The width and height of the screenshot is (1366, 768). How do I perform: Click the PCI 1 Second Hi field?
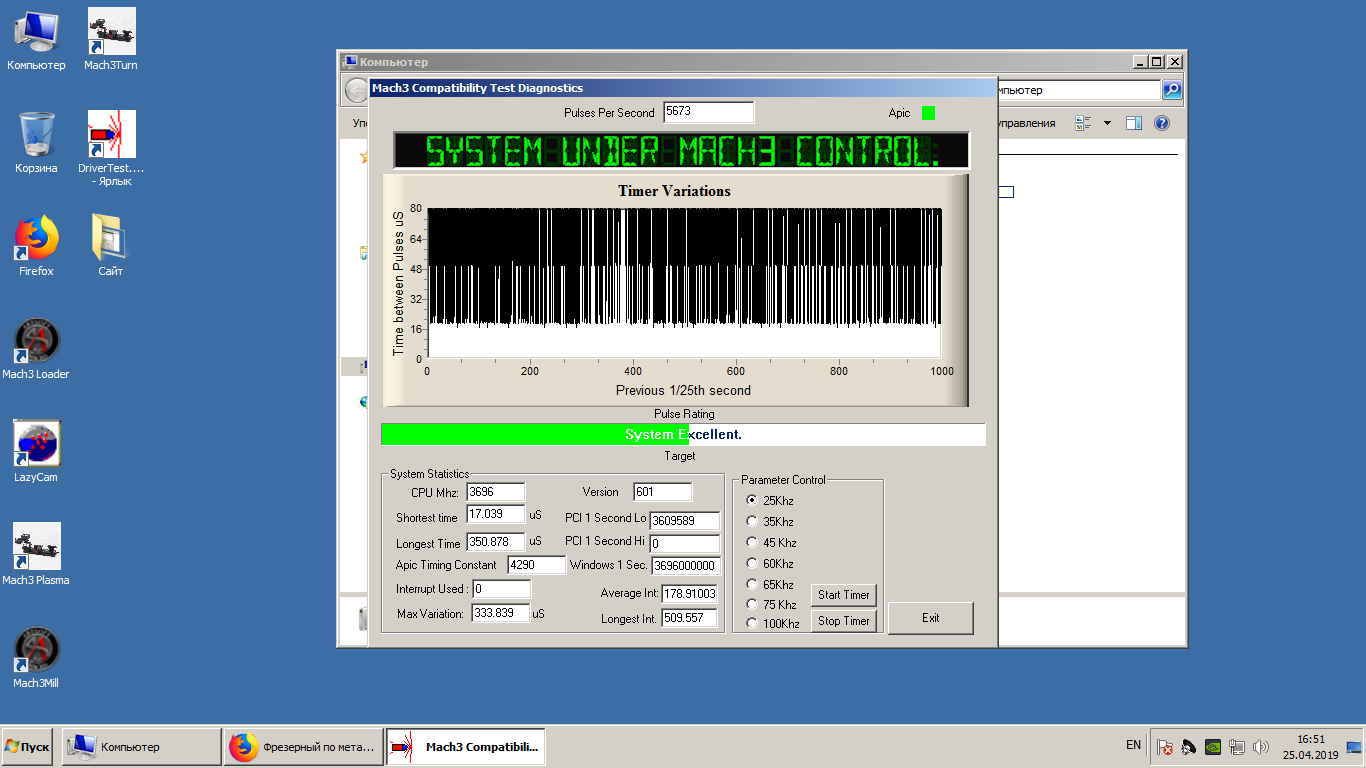pos(685,543)
